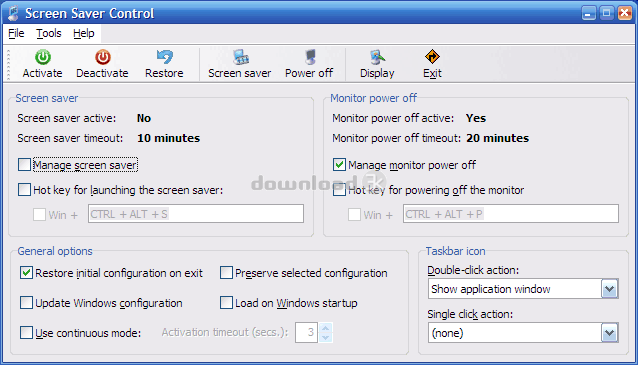This screenshot has width=638, height=365.
Task: Click the application icon in title bar
Action: click(13, 13)
